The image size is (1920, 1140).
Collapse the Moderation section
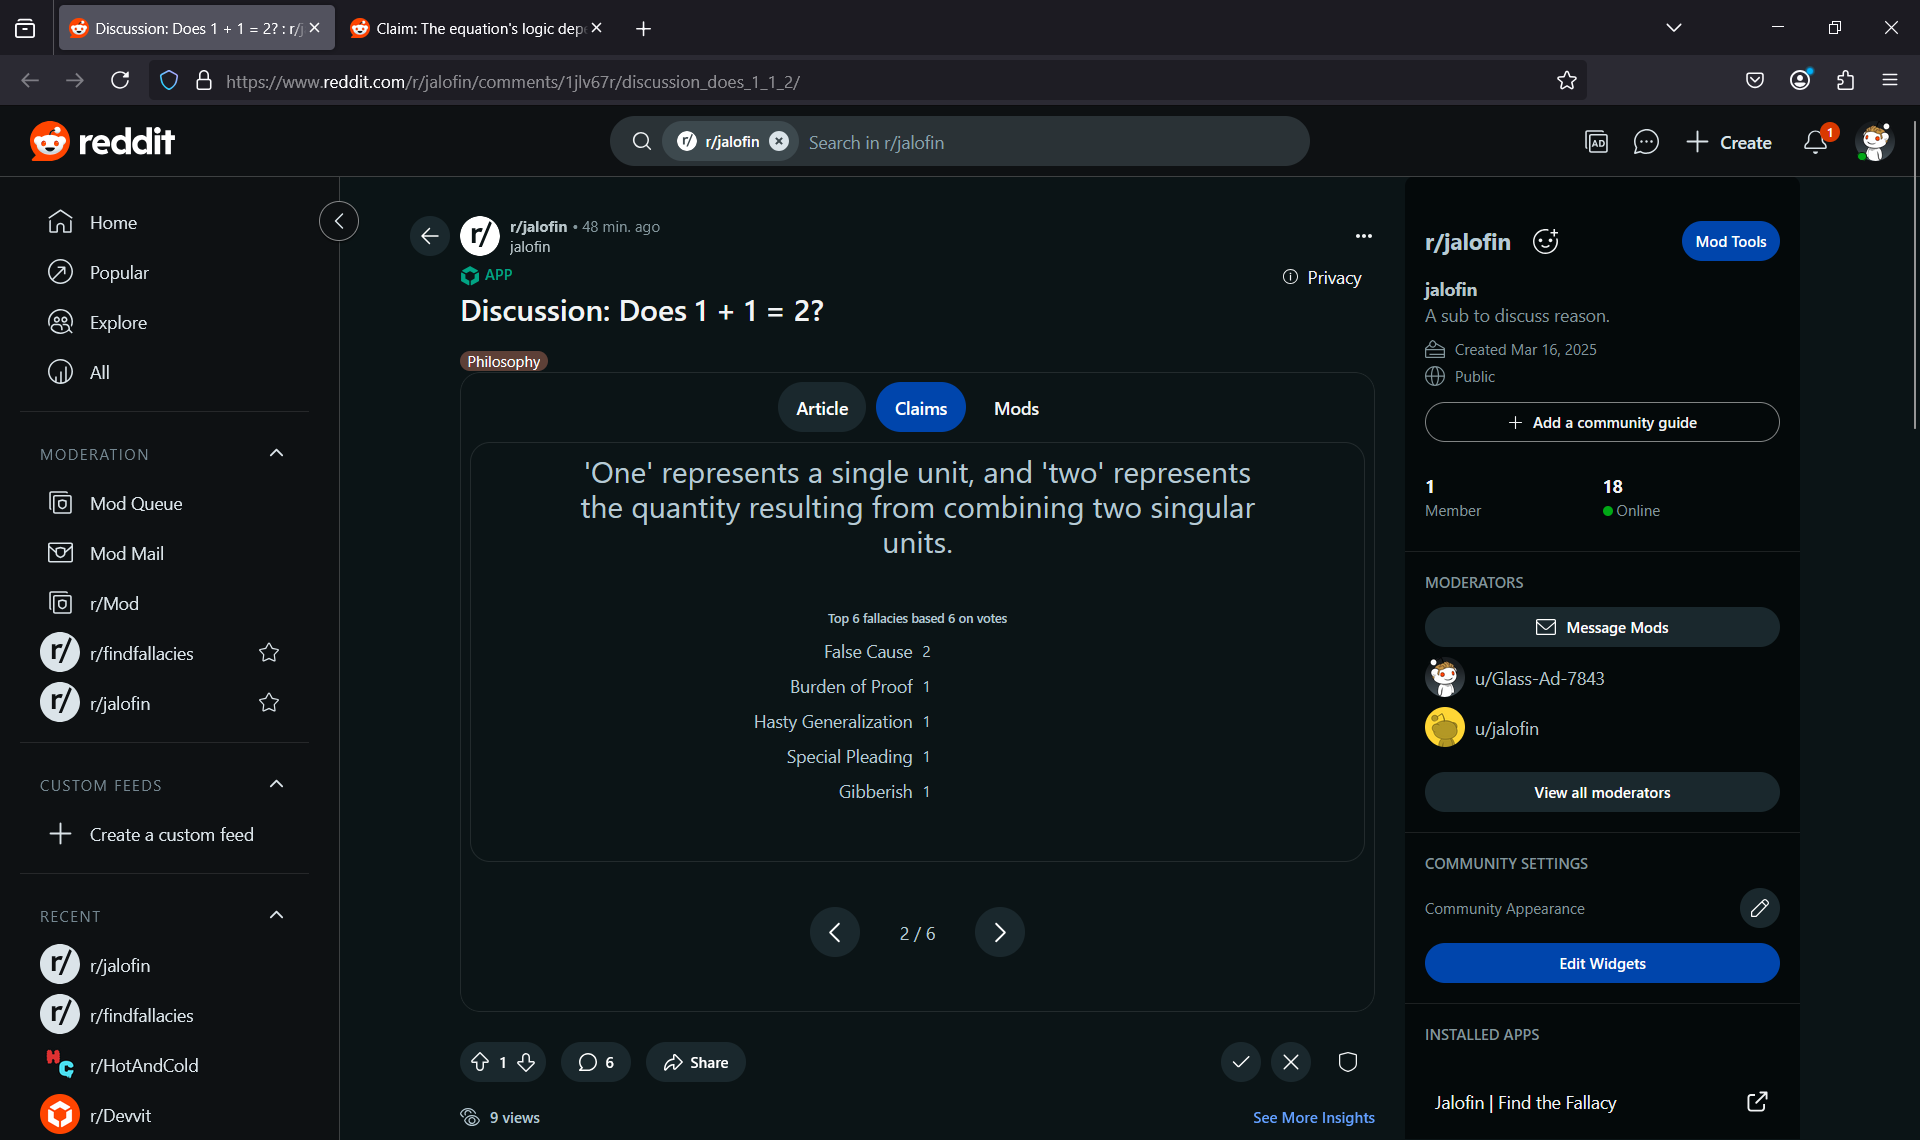pyautogui.click(x=277, y=454)
